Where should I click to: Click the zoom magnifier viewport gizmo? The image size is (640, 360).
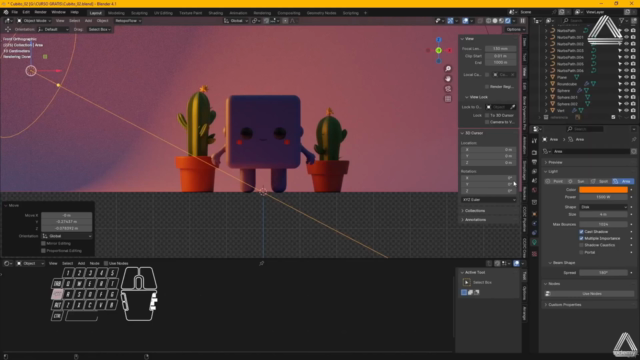pyautogui.click(x=448, y=69)
